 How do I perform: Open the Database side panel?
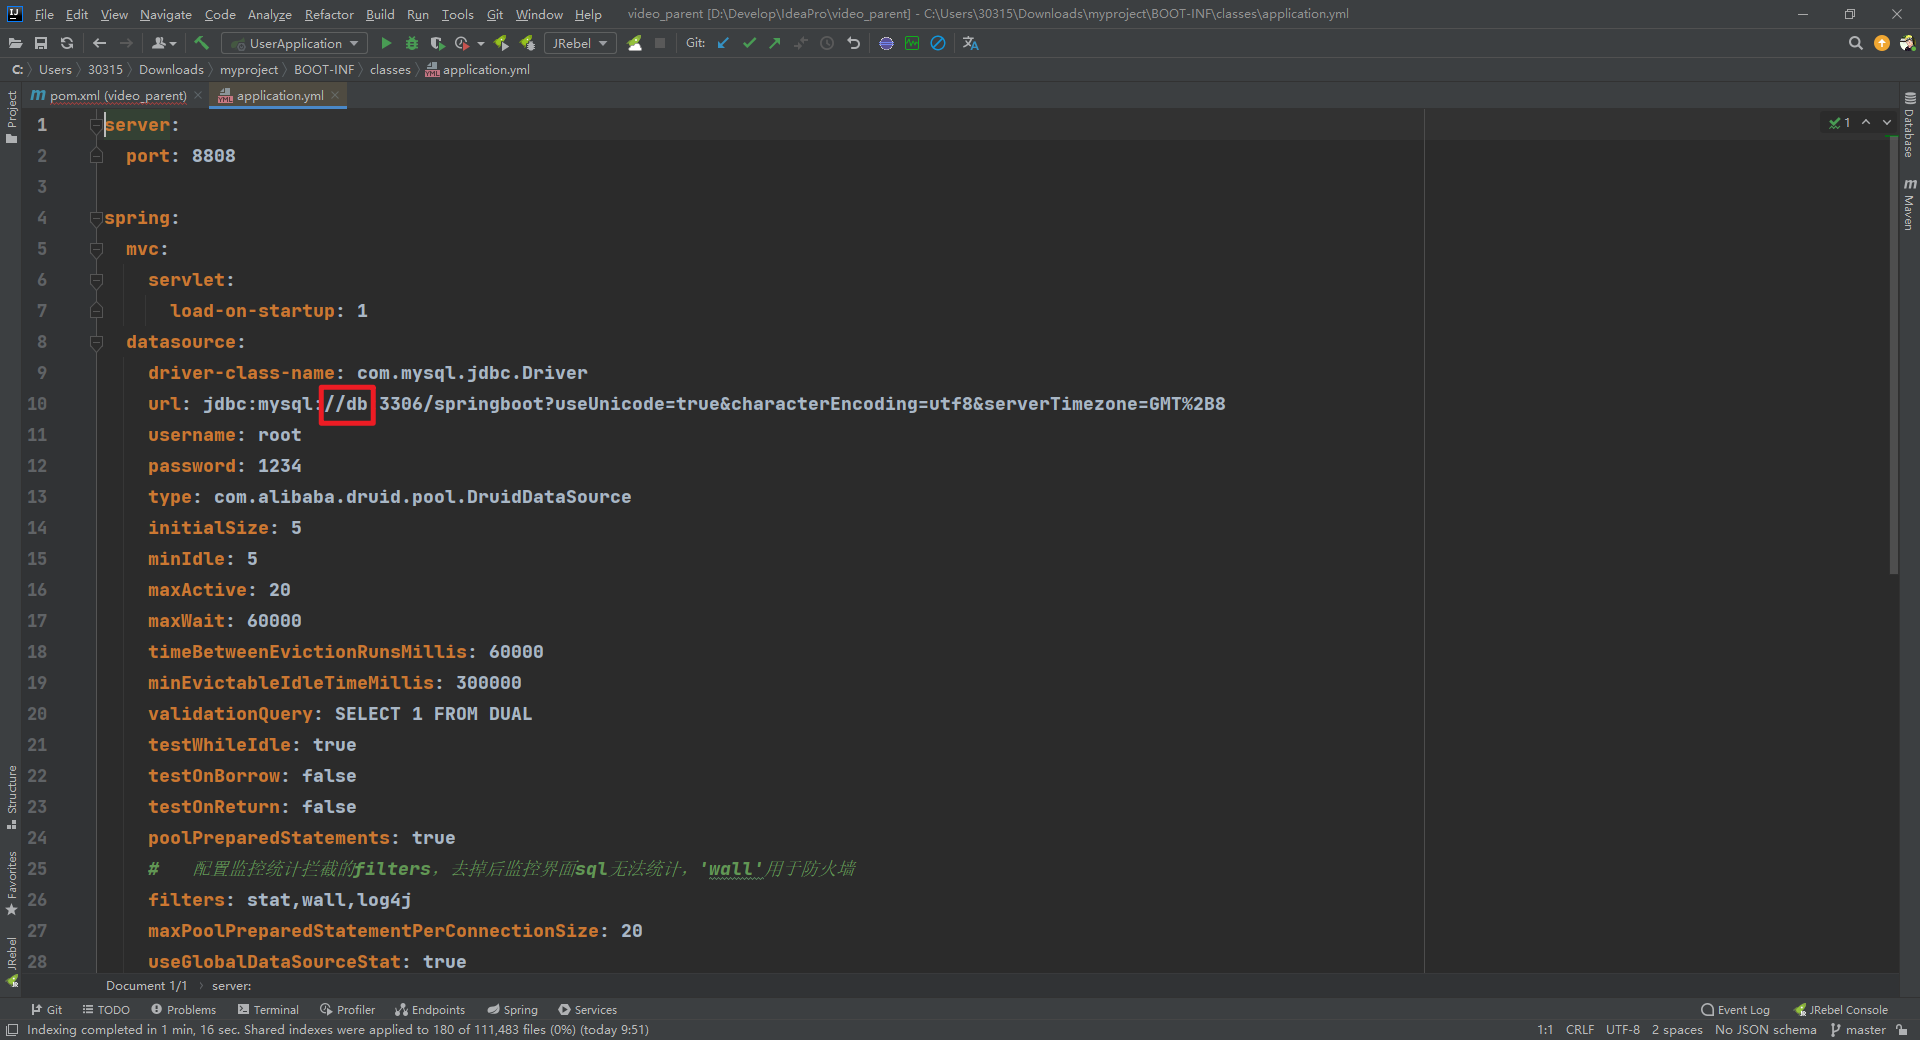1909,125
